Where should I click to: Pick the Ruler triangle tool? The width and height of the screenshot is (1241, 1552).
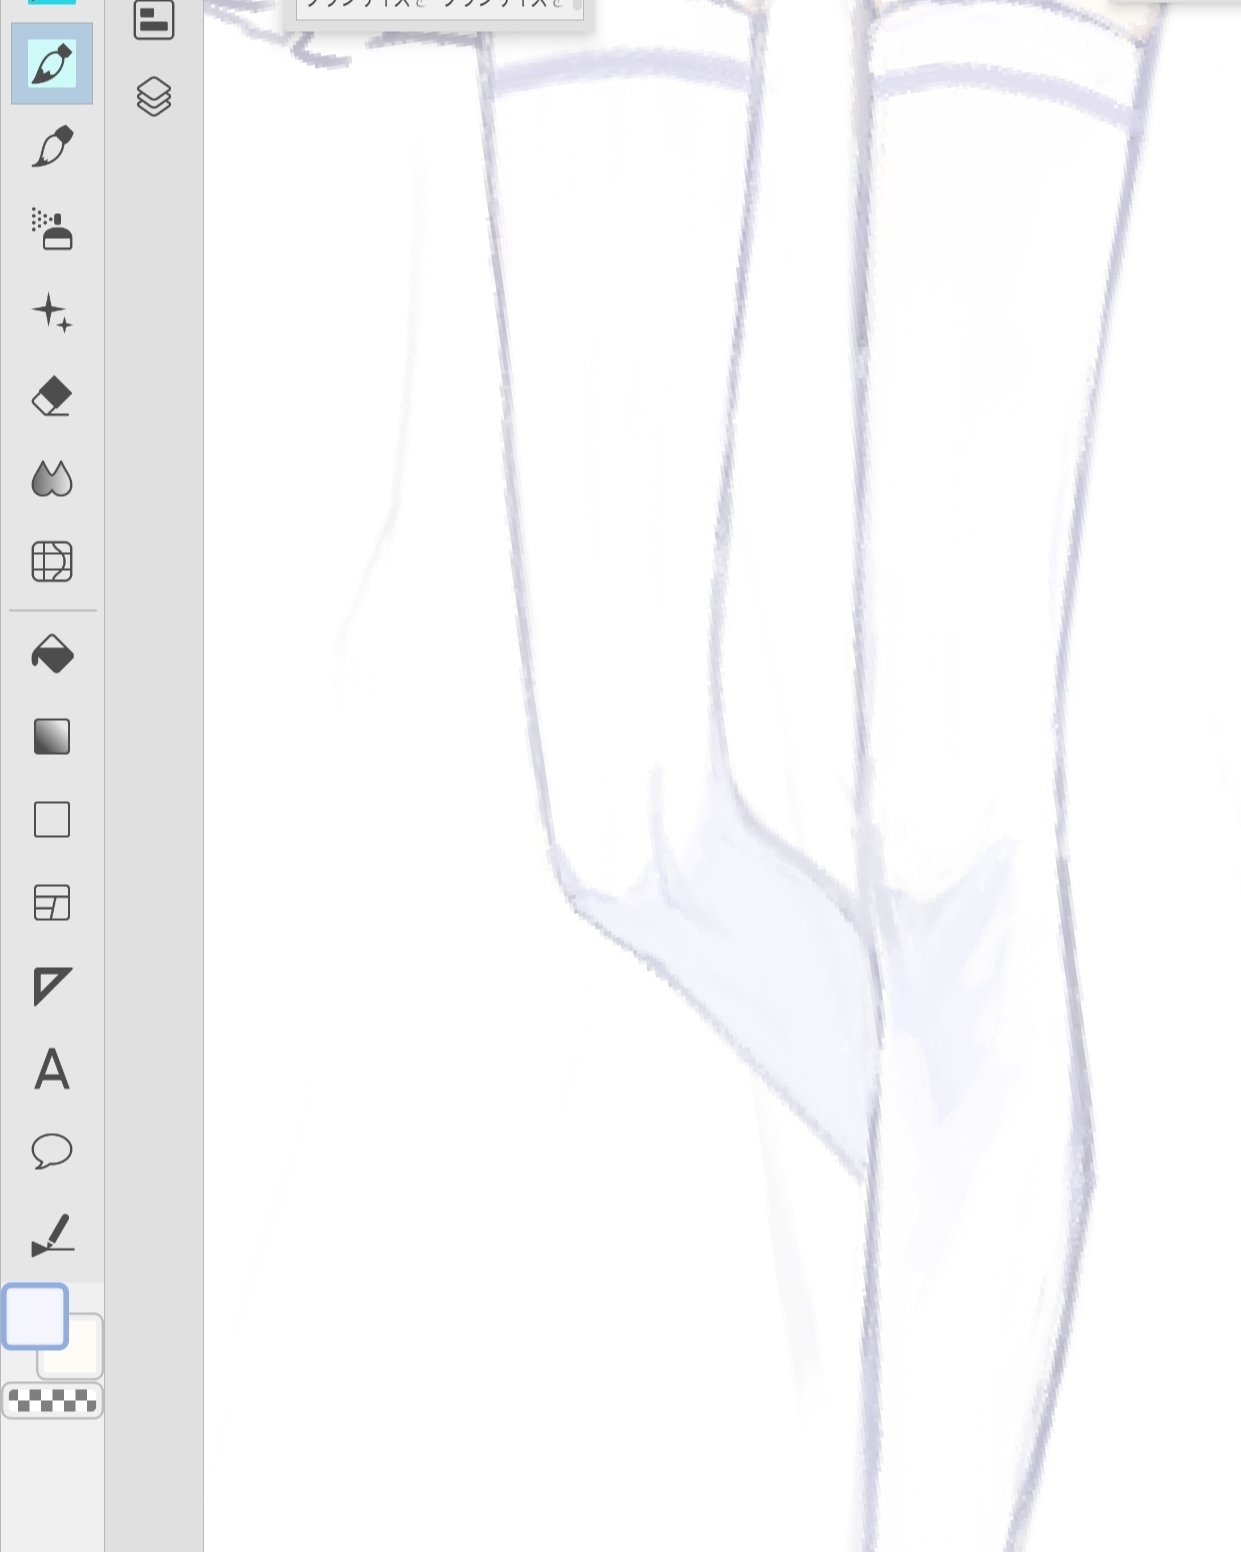pos(52,986)
